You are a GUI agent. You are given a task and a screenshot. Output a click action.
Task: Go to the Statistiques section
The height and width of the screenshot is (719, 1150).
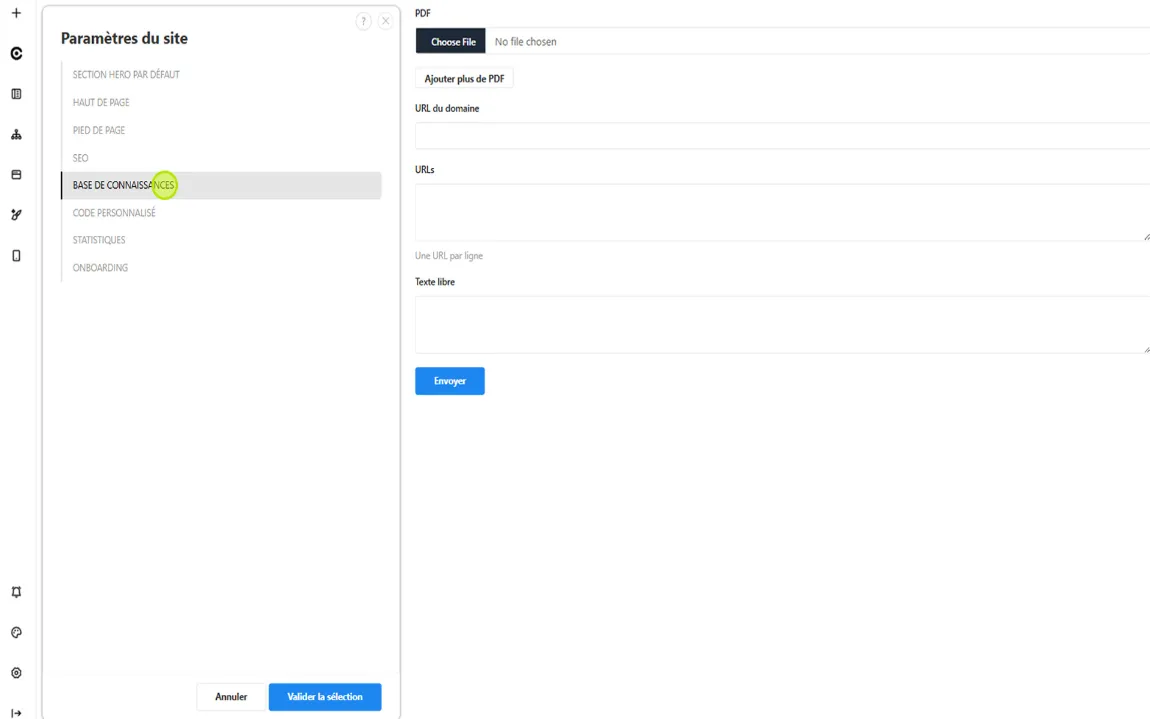pos(99,240)
